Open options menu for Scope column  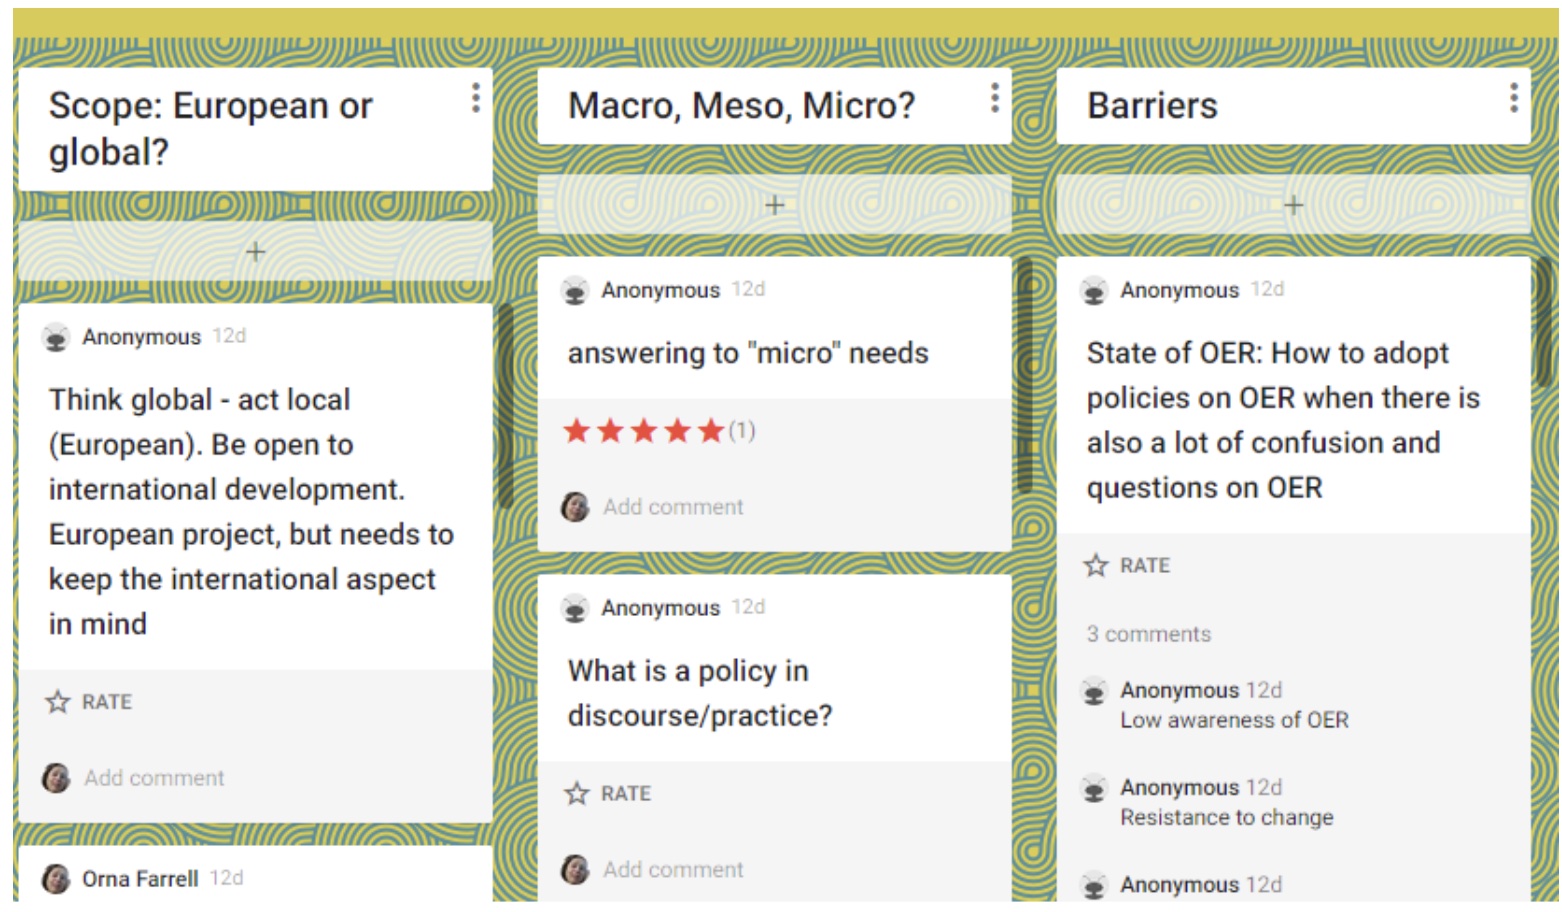pyautogui.click(x=476, y=97)
